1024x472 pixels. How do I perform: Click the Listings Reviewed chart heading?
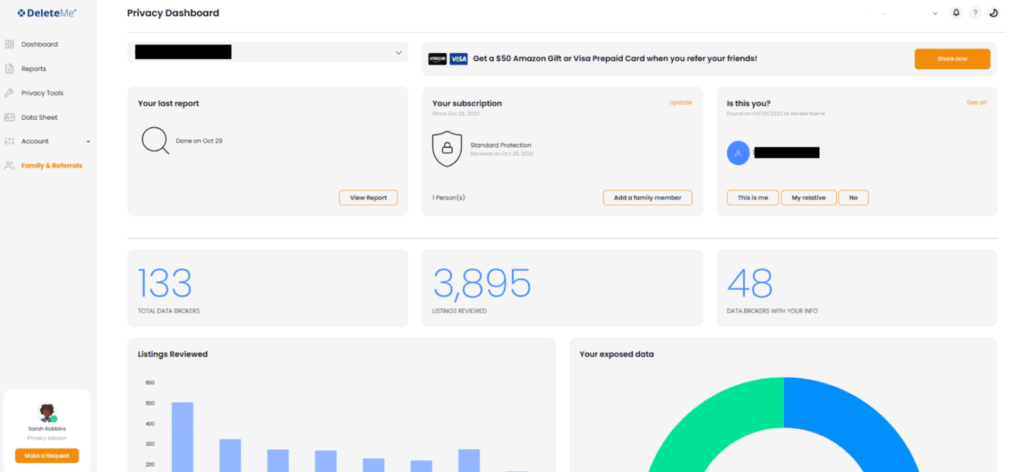(x=172, y=354)
